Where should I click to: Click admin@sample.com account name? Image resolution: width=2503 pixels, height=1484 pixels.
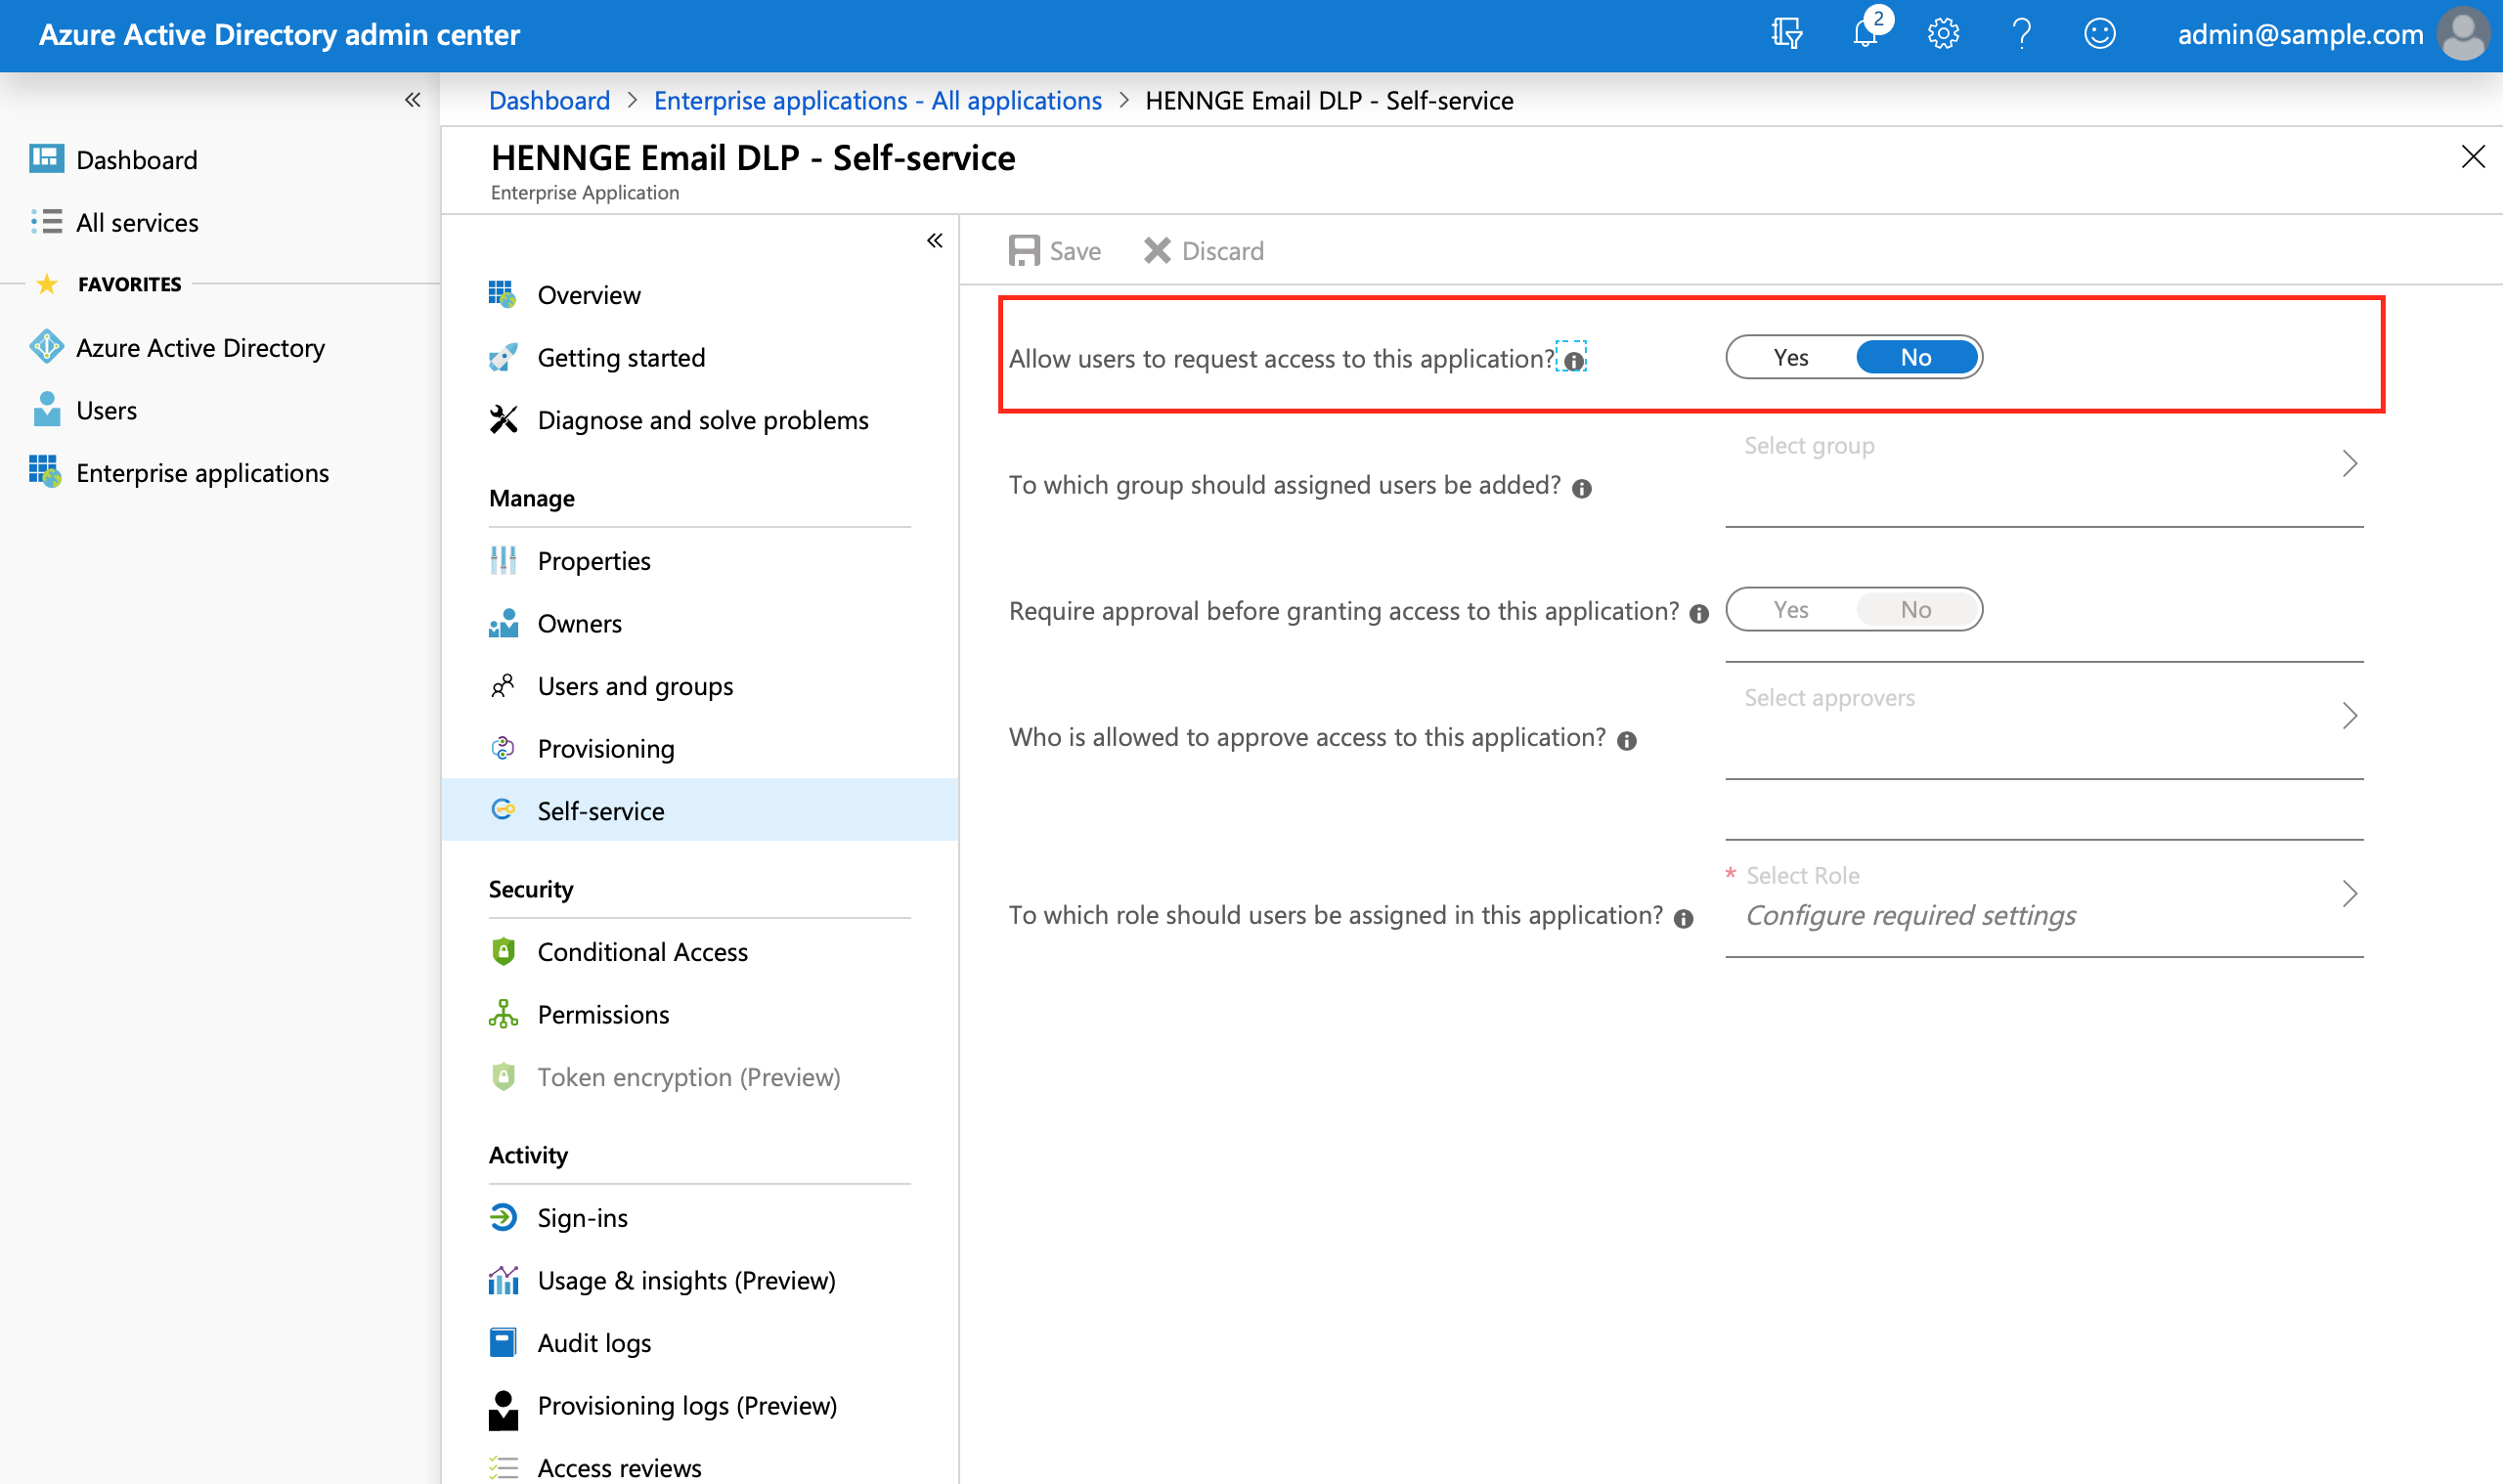point(2300,34)
